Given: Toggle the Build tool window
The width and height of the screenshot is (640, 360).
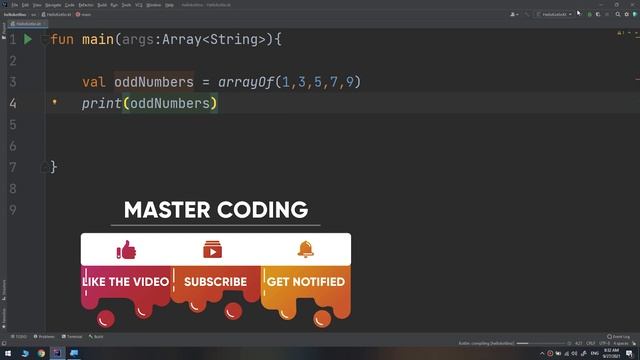Looking at the screenshot, I should pyautogui.click(x=96, y=337).
